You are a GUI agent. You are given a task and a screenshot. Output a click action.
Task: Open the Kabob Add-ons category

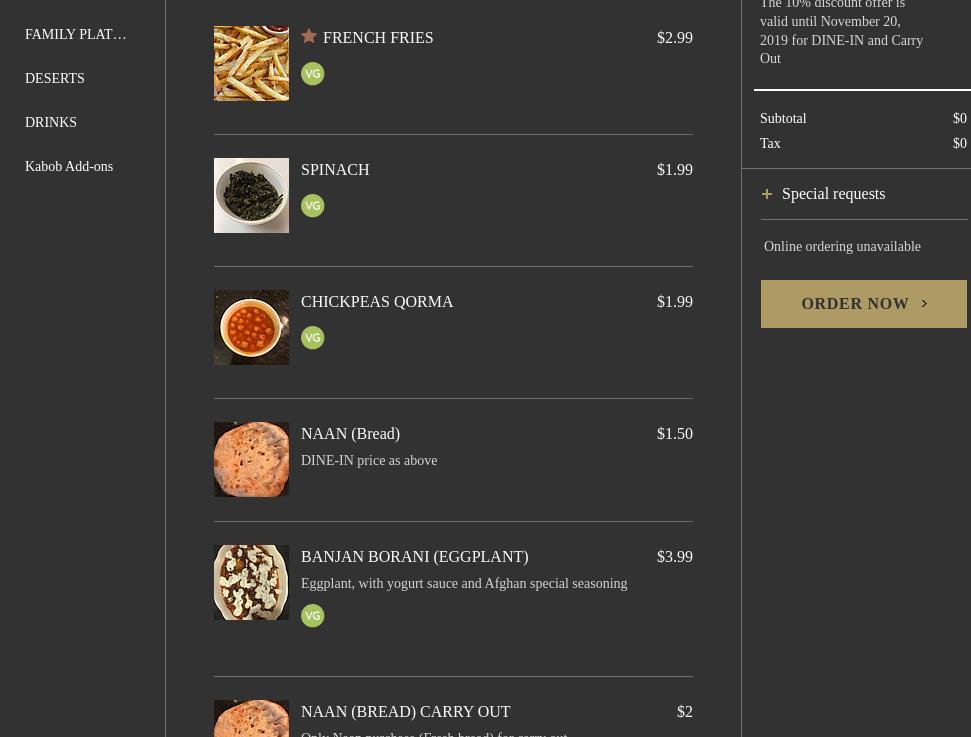(x=69, y=166)
